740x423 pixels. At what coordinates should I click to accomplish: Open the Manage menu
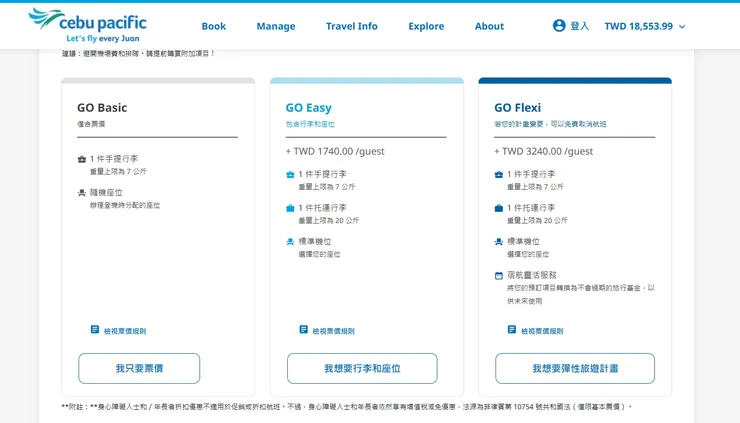point(276,26)
